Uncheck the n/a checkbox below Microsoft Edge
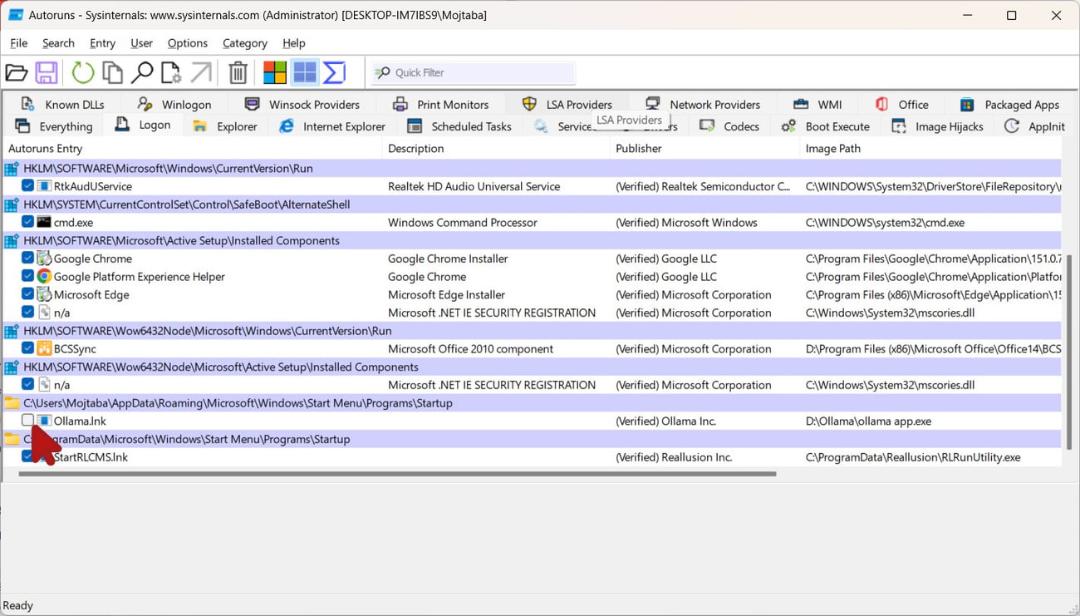The height and width of the screenshot is (616, 1080). coord(28,311)
